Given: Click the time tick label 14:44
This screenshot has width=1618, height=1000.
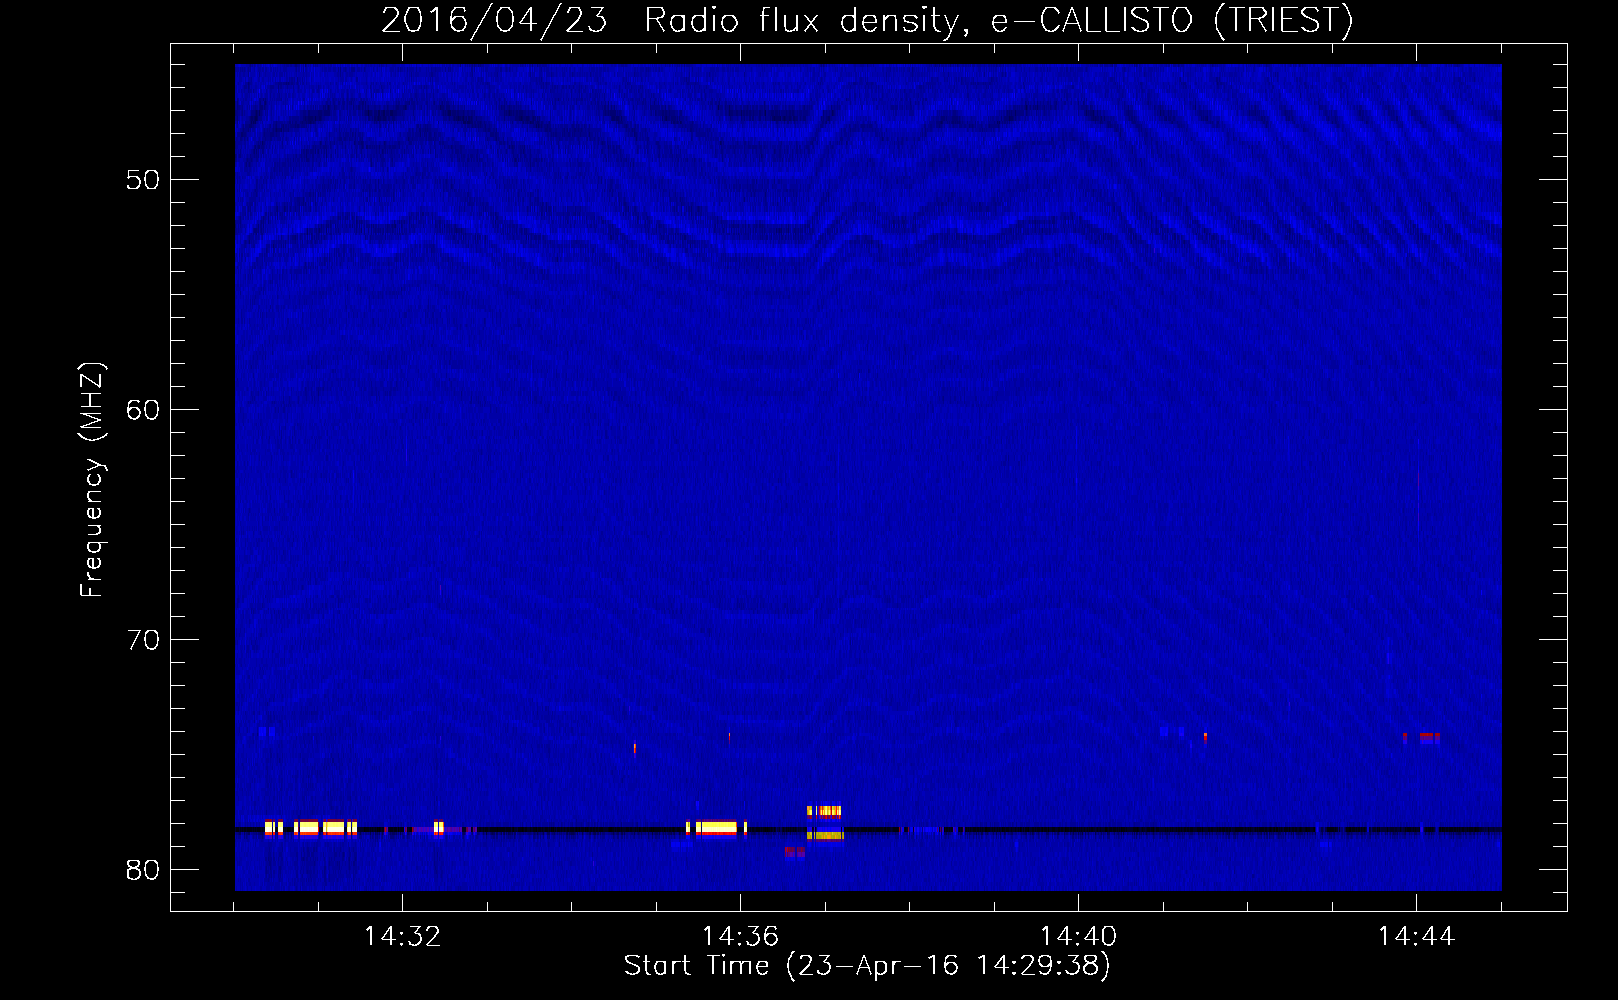Looking at the screenshot, I should pos(1416,937).
